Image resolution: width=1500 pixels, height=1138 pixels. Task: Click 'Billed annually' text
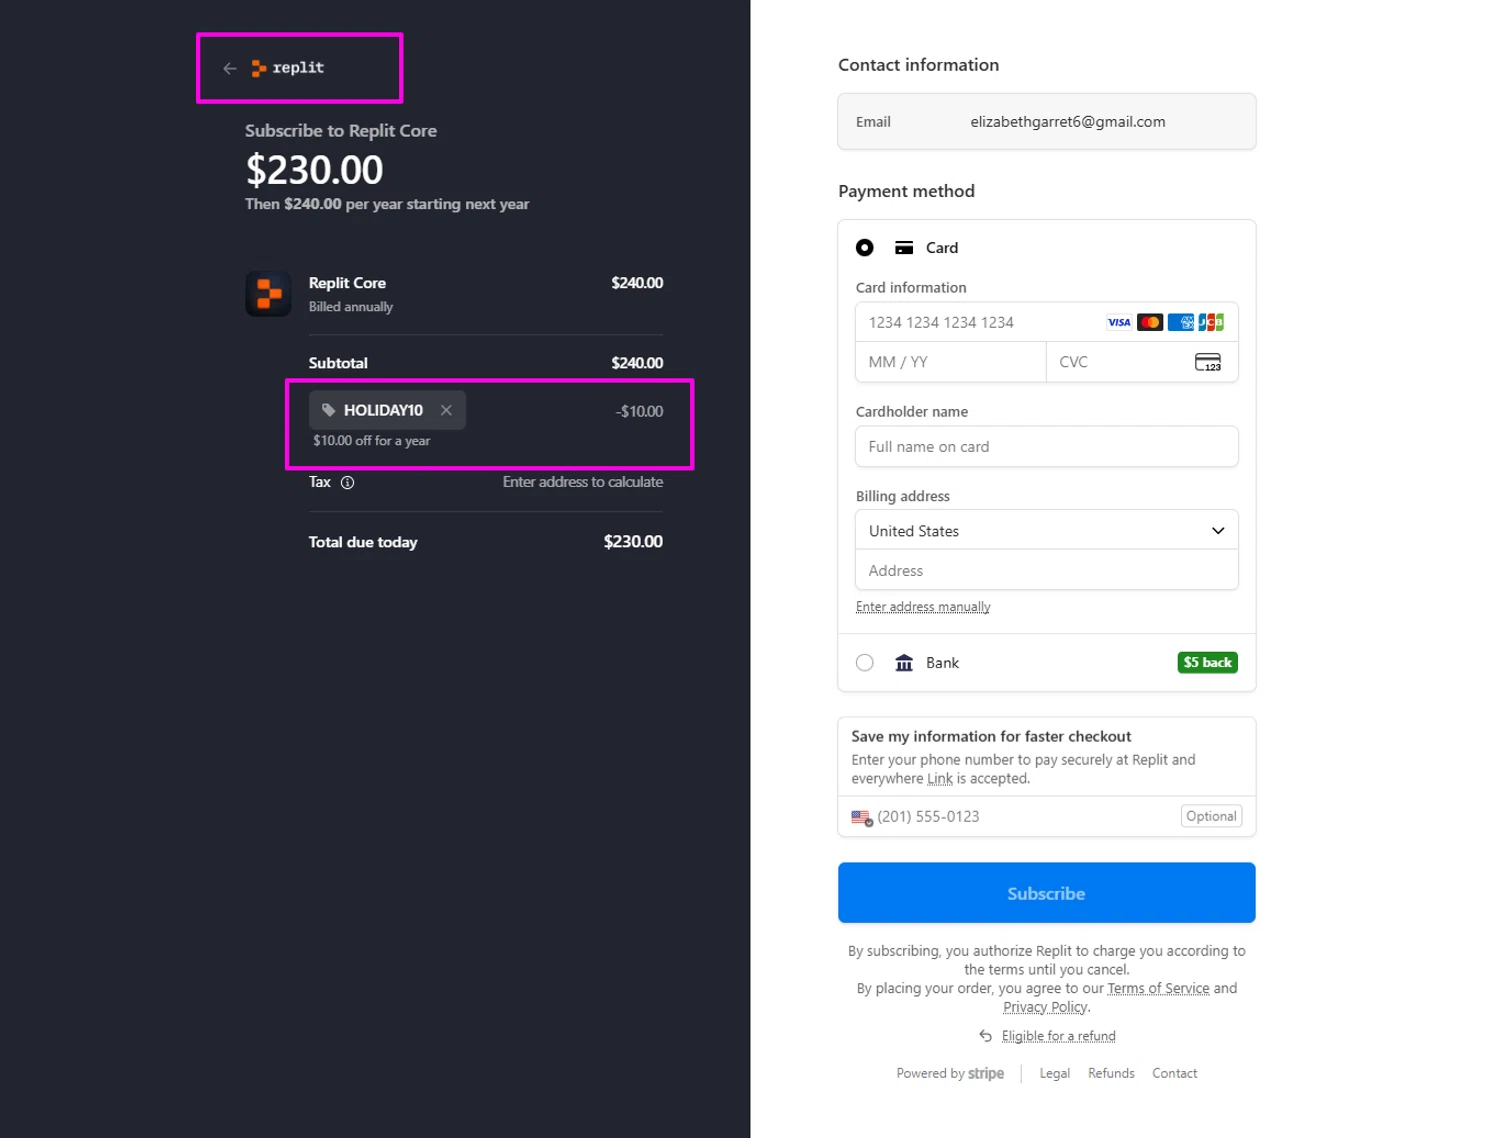(351, 307)
